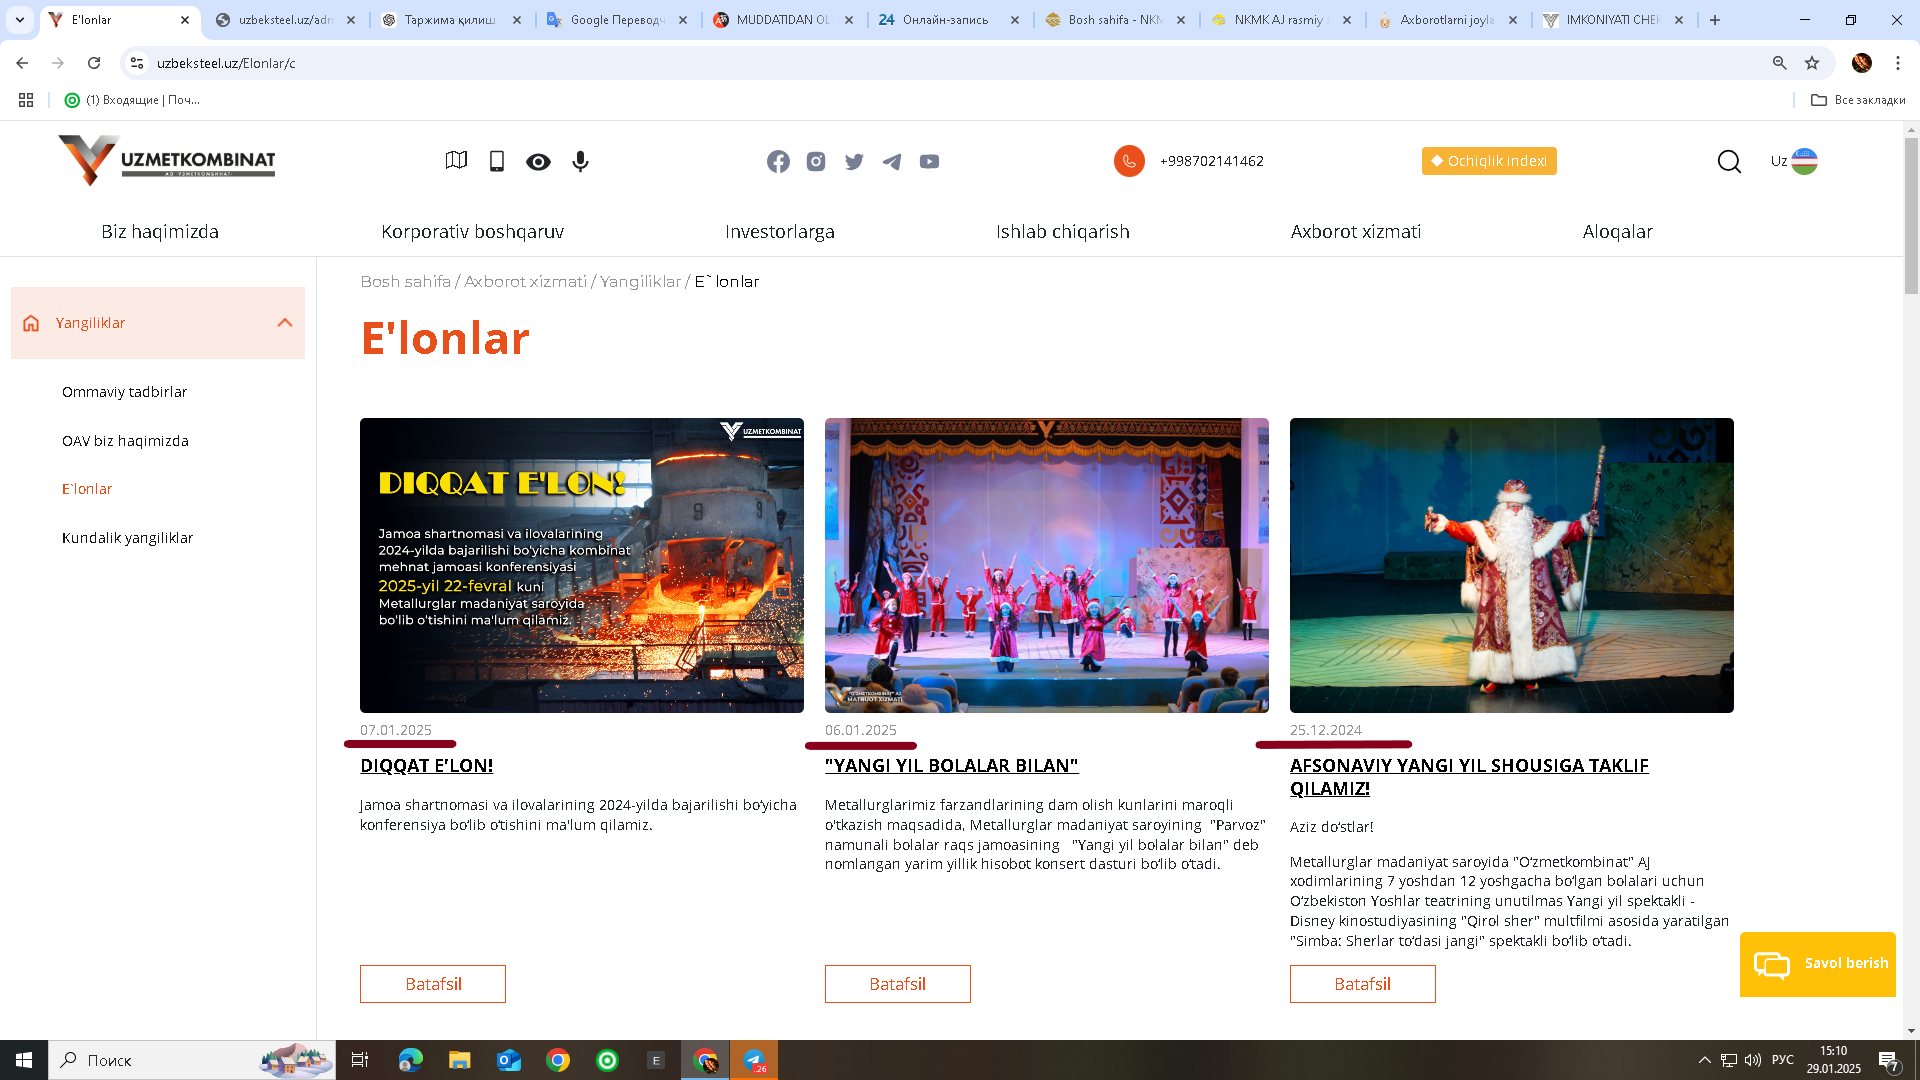This screenshot has height=1080, width=1920.
Task: Open the Instagram profile icon
Action: (x=816, y=161)
